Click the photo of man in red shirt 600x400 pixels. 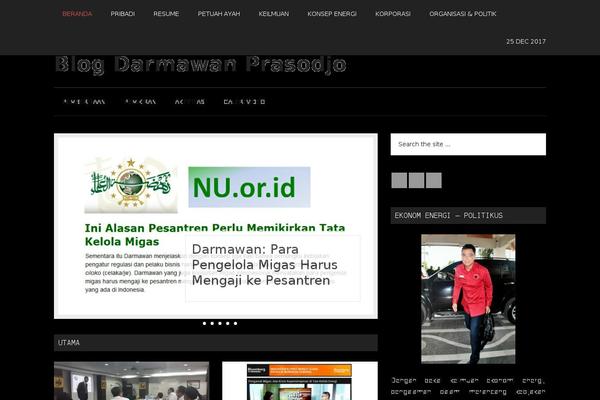[468, 299]
